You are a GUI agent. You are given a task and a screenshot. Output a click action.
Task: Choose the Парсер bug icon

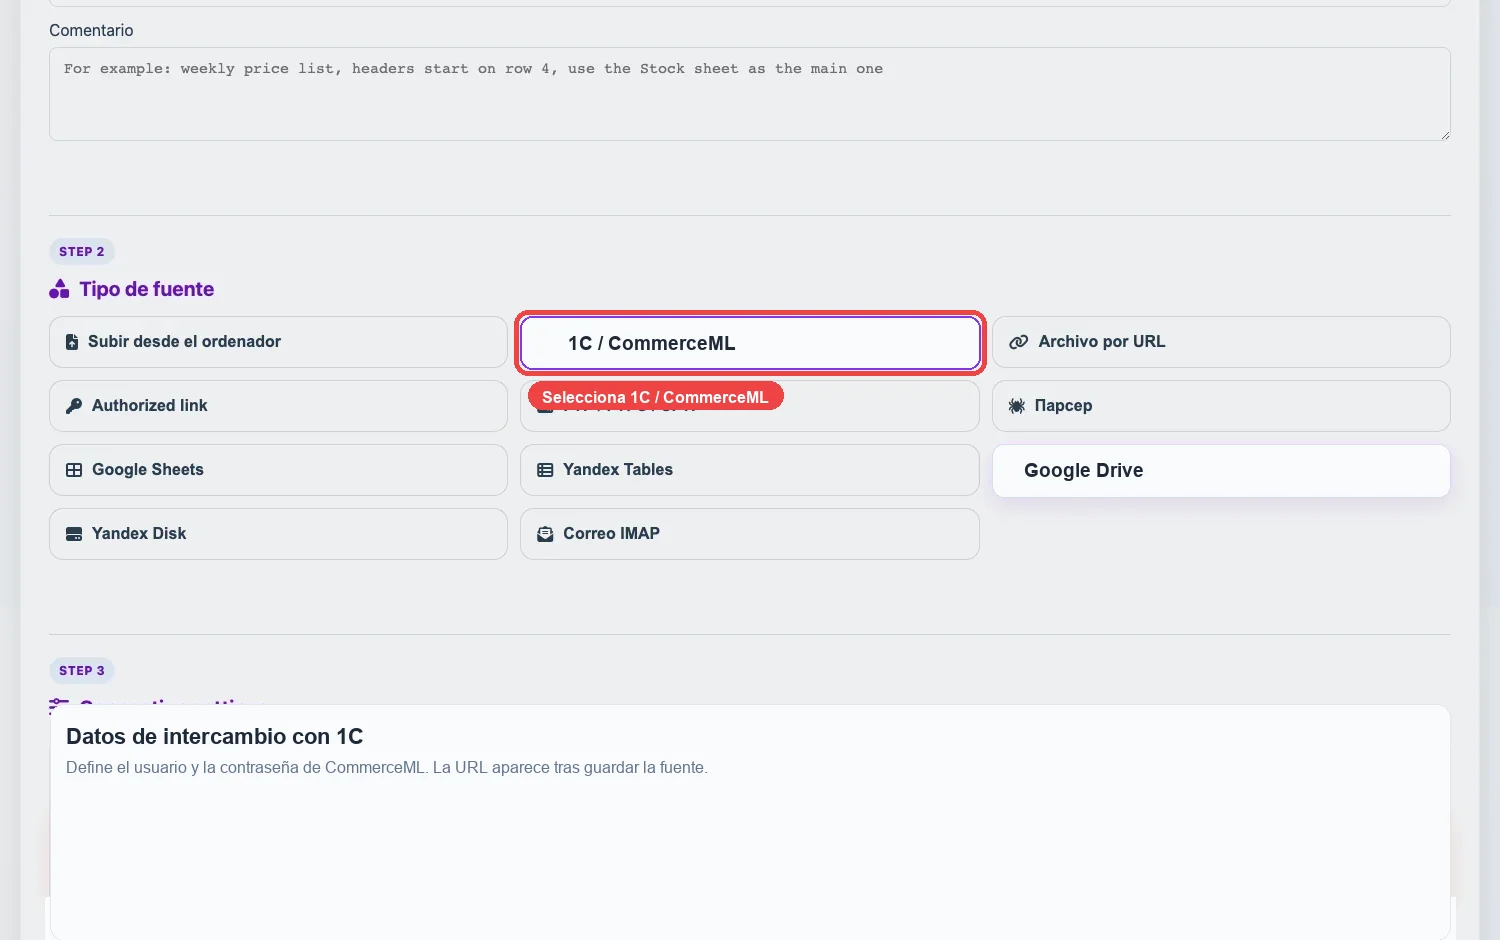click(x=1017, y=406)
